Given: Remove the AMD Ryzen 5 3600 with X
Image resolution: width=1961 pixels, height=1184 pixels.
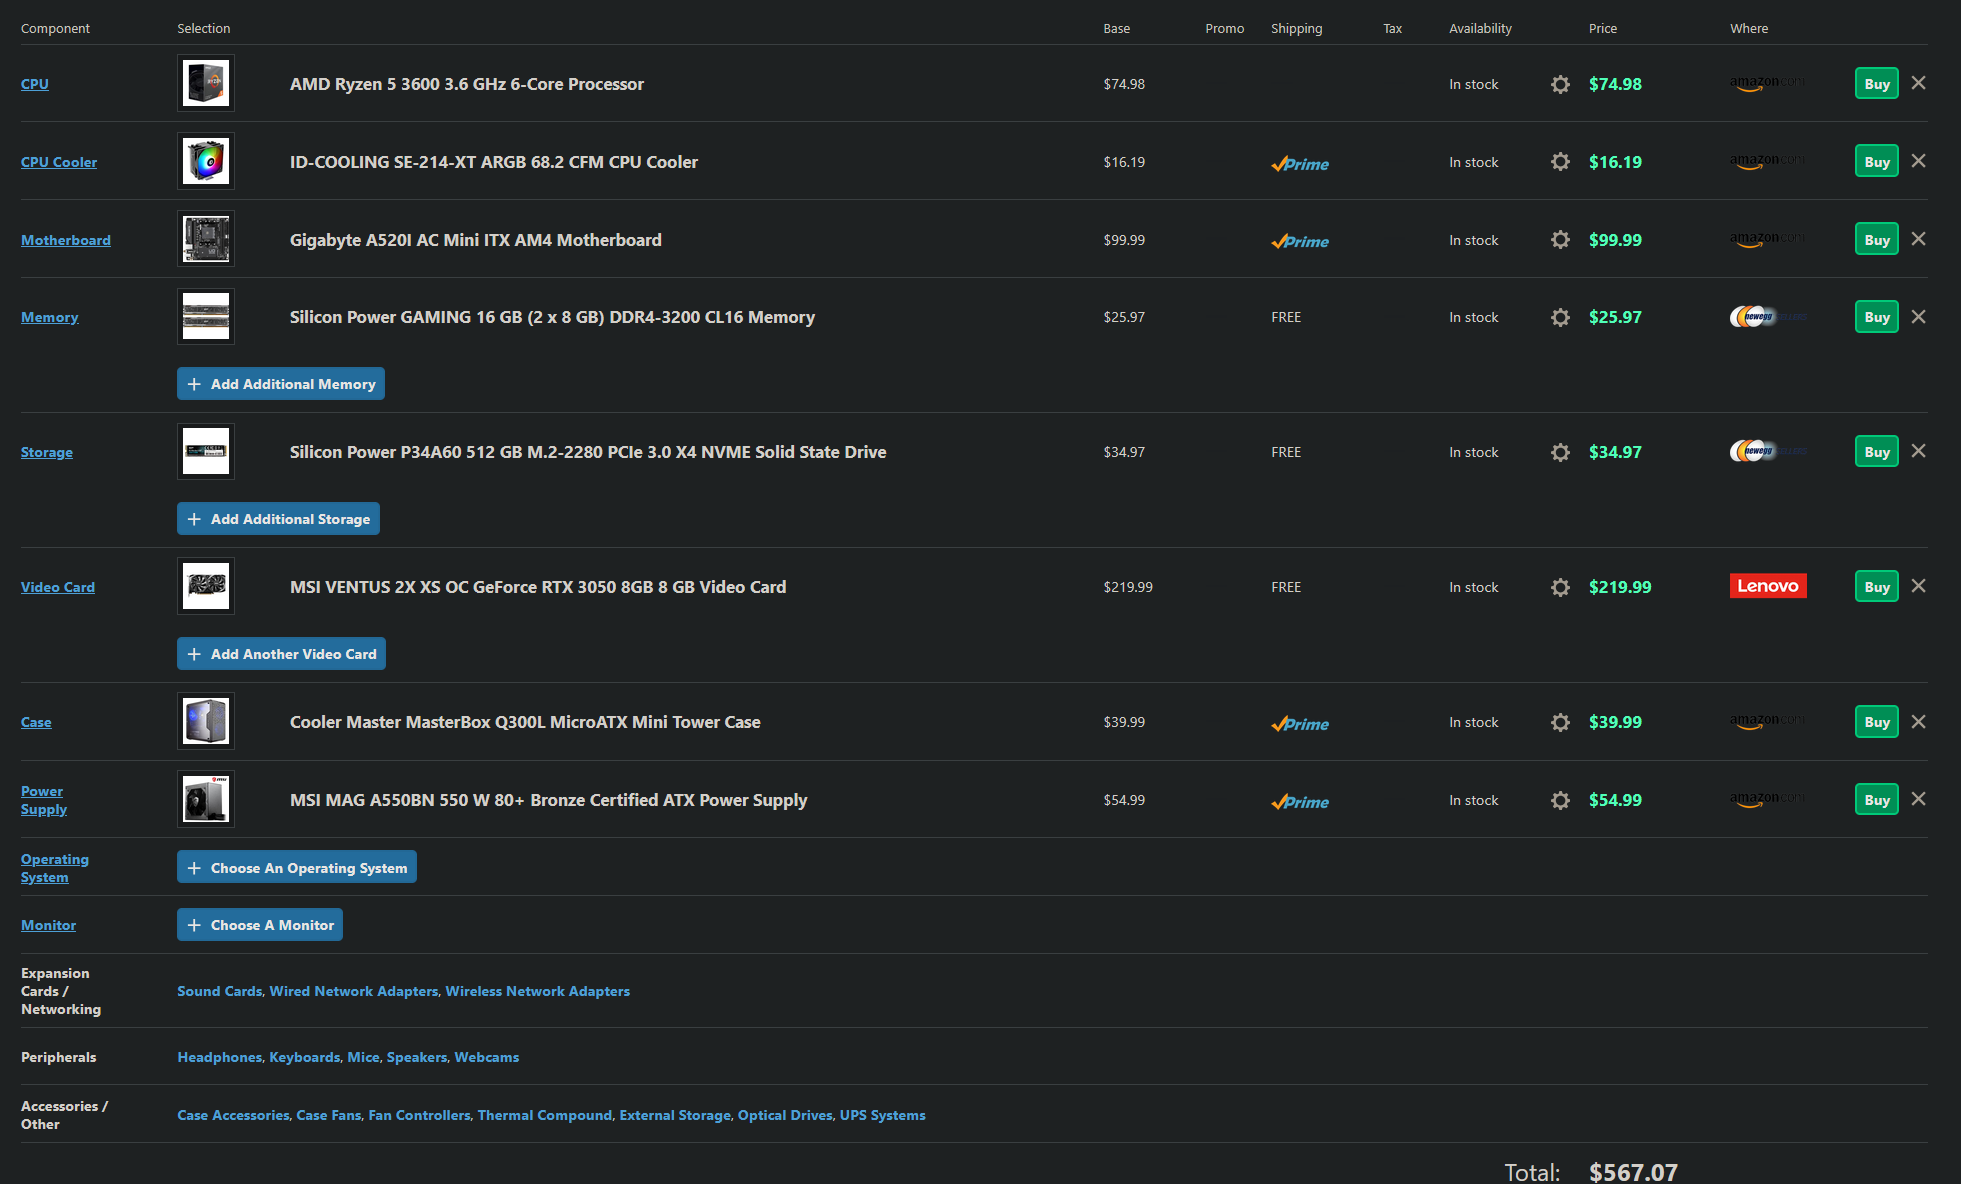Looking at the screenshot, I should pyautogui.click(x=1918, y=83).
